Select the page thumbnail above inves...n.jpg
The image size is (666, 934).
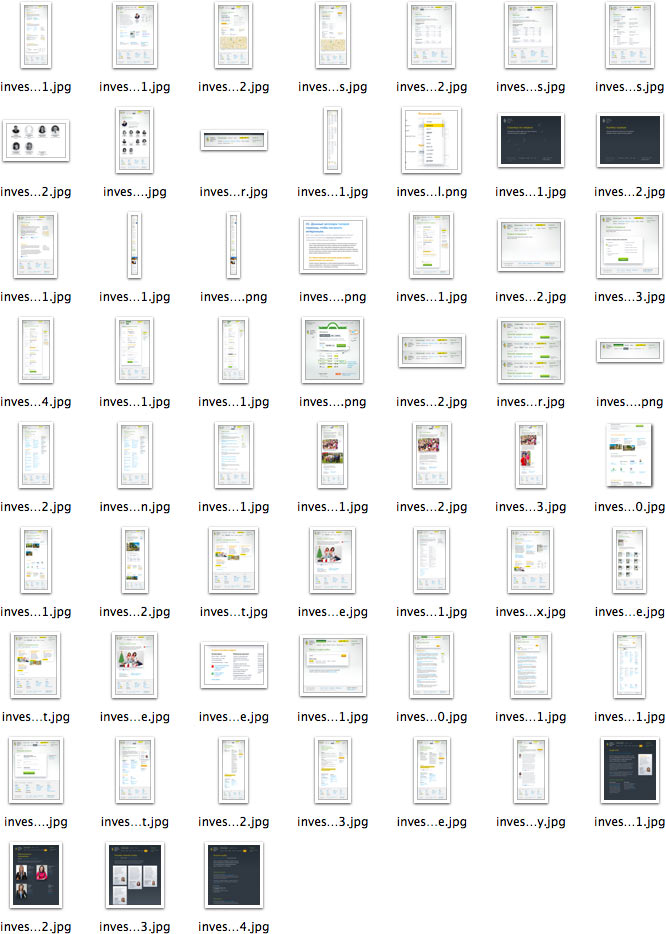135,455
